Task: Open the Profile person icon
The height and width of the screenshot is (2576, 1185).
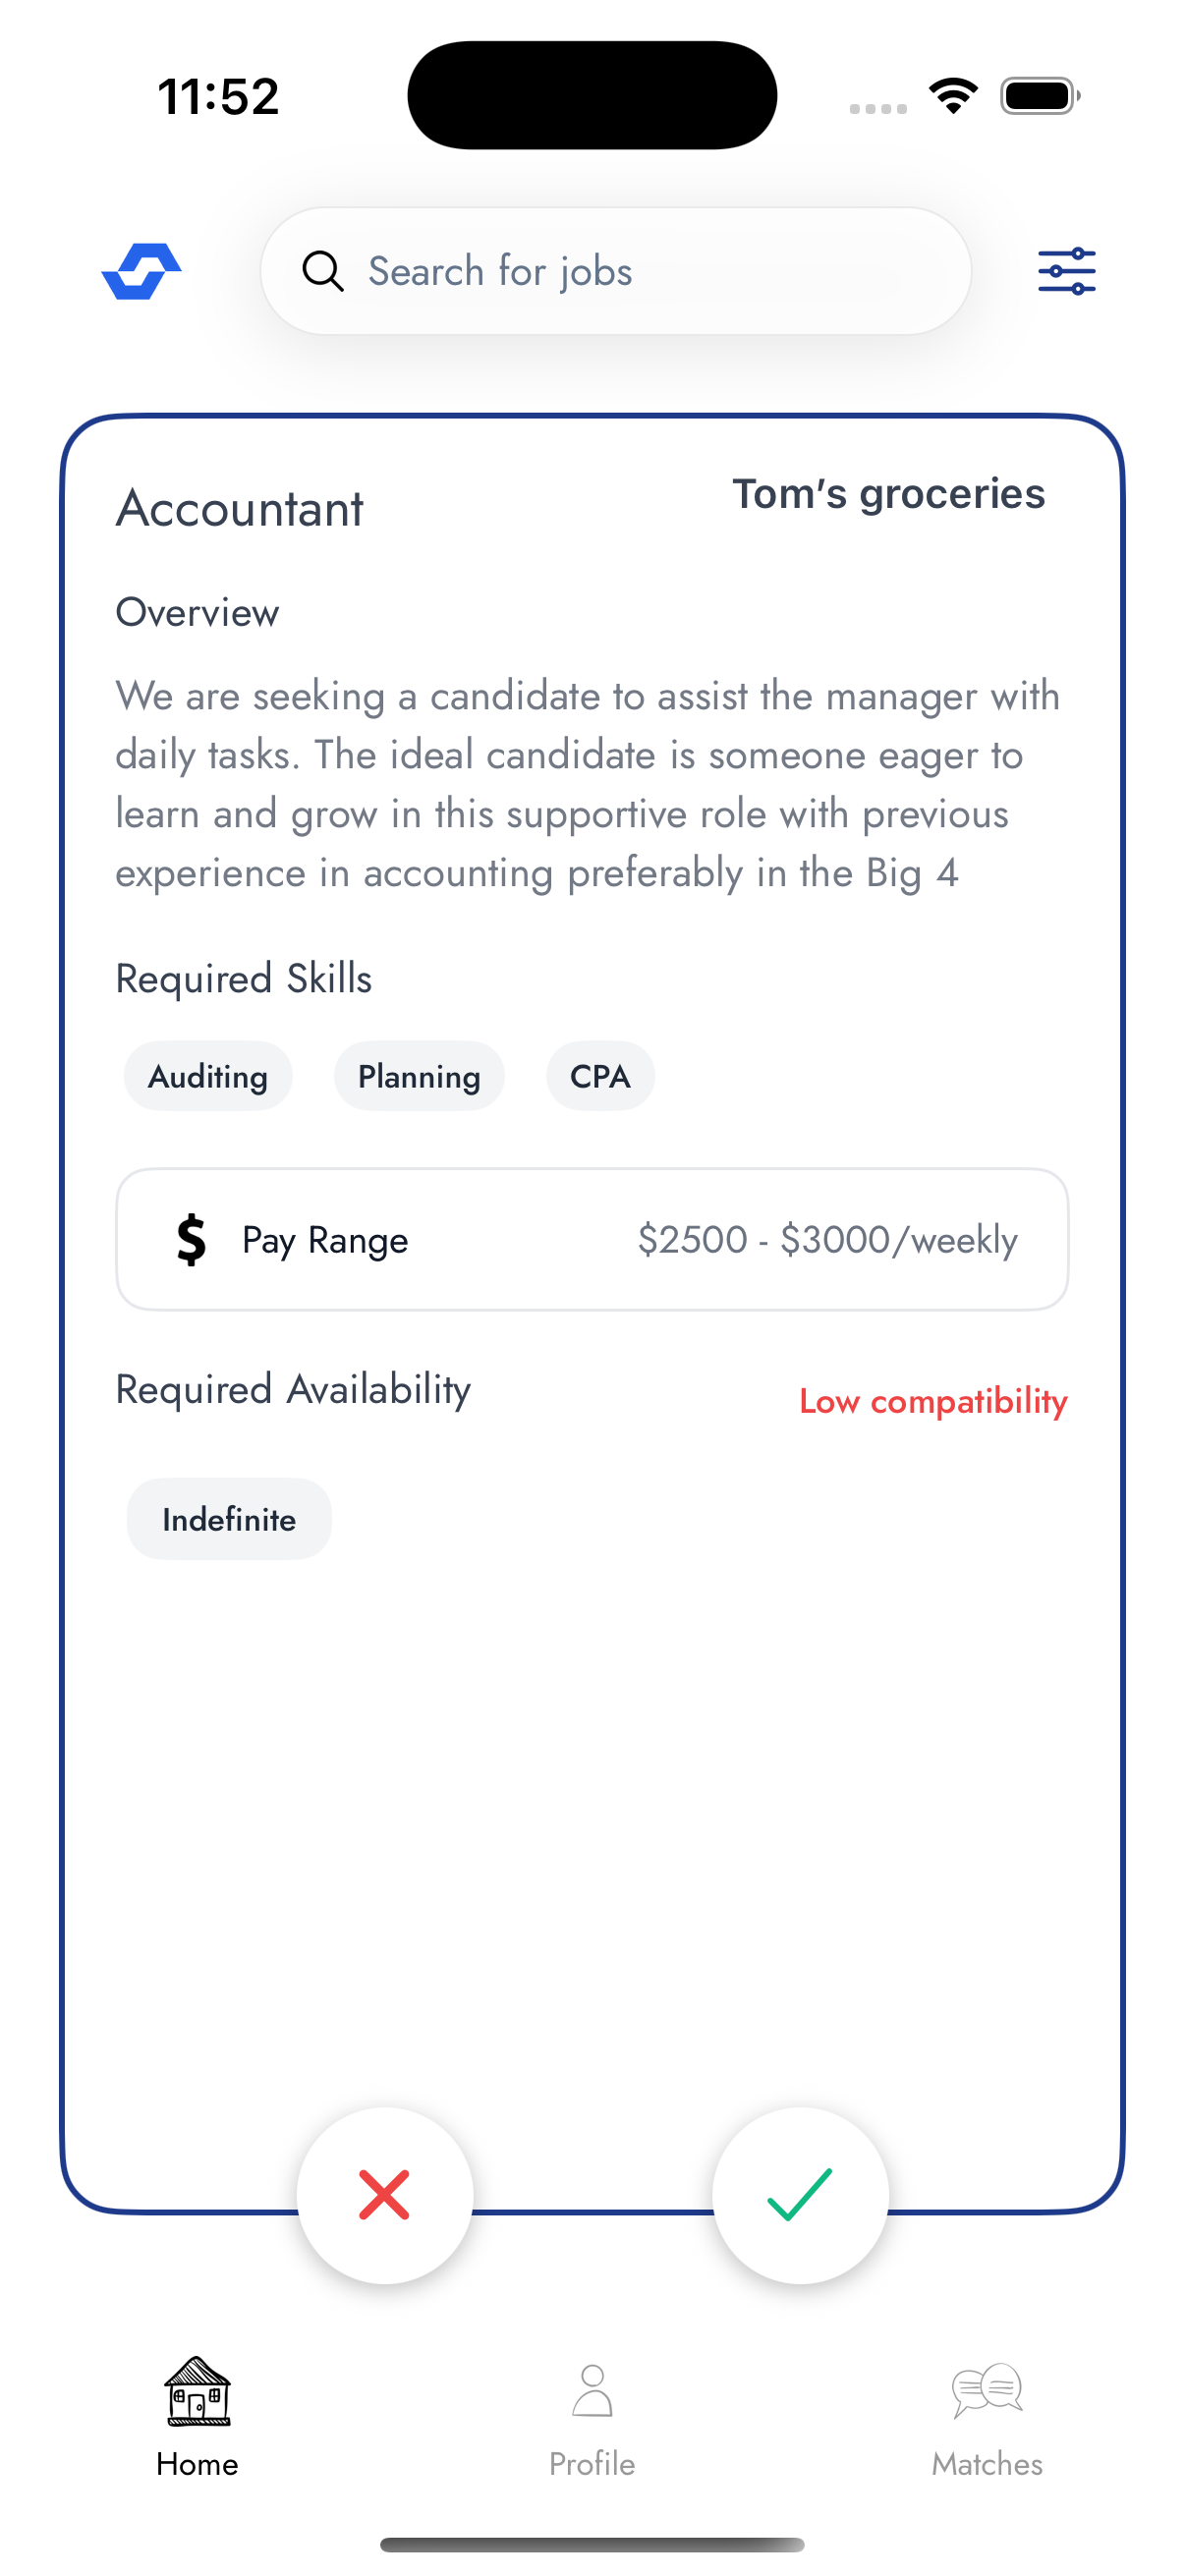Action: [592, 2390]
